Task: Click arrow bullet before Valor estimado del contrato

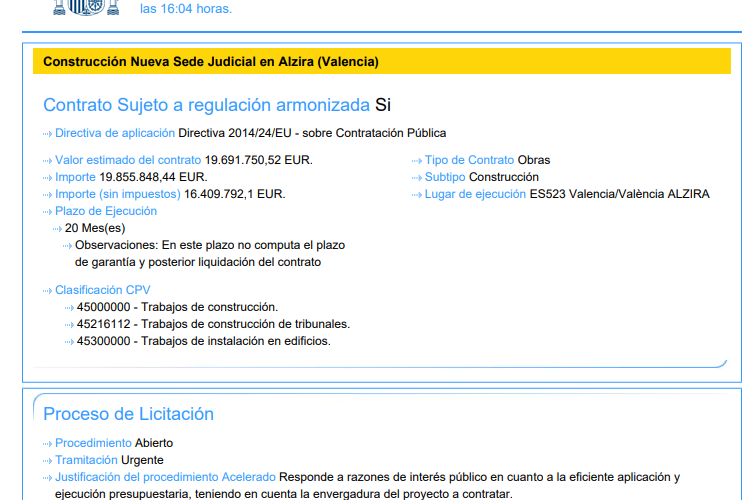Action: 48,161
